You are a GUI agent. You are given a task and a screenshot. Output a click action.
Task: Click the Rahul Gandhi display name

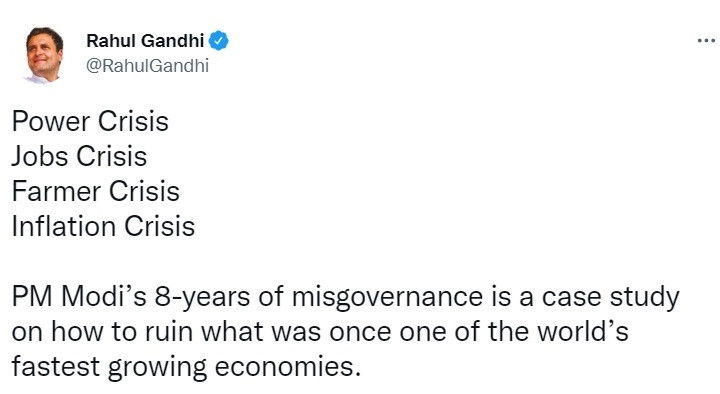point(145,41)
